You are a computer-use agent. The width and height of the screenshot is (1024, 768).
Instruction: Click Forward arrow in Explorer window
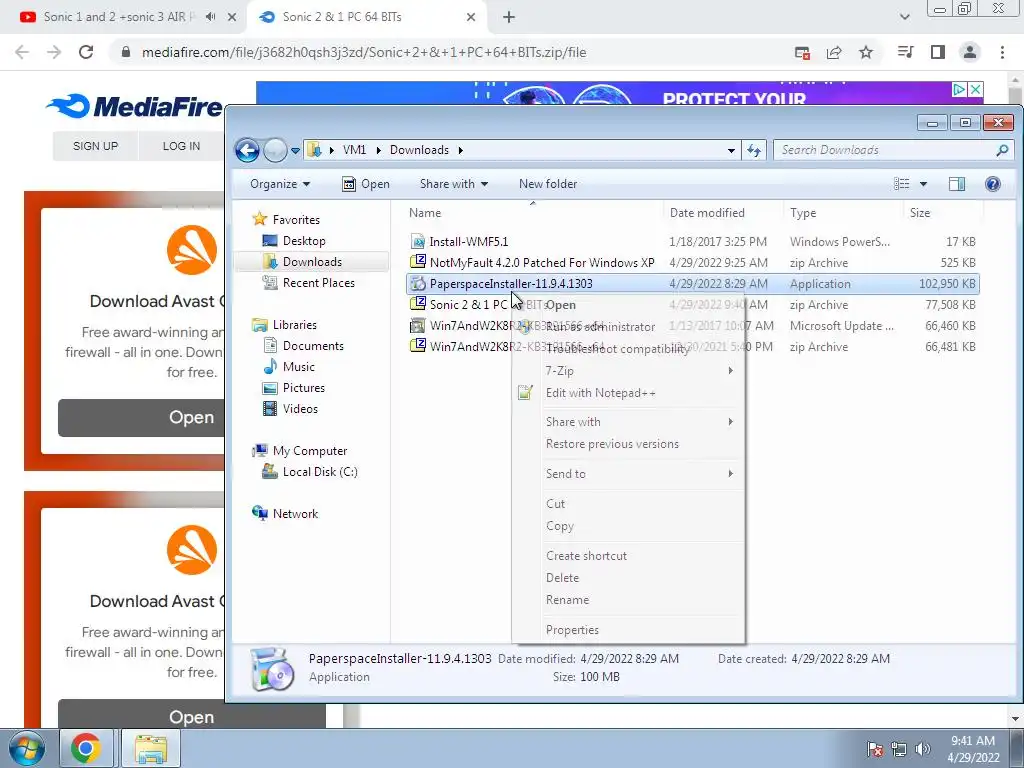click(x=276, y=150)
